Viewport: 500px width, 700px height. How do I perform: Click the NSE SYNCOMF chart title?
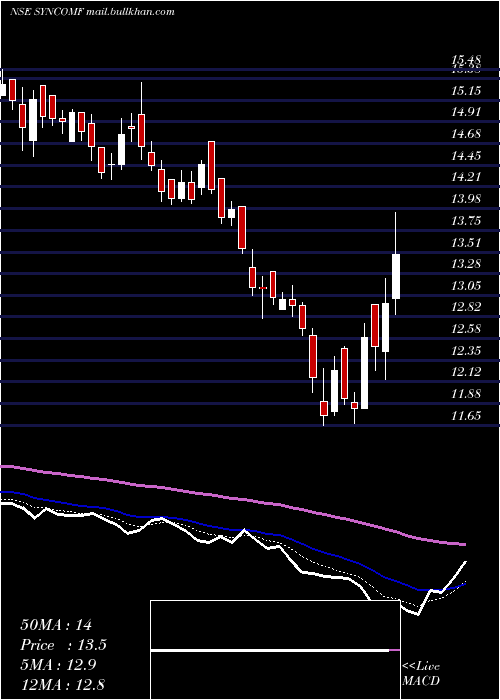tap(45, 12)
